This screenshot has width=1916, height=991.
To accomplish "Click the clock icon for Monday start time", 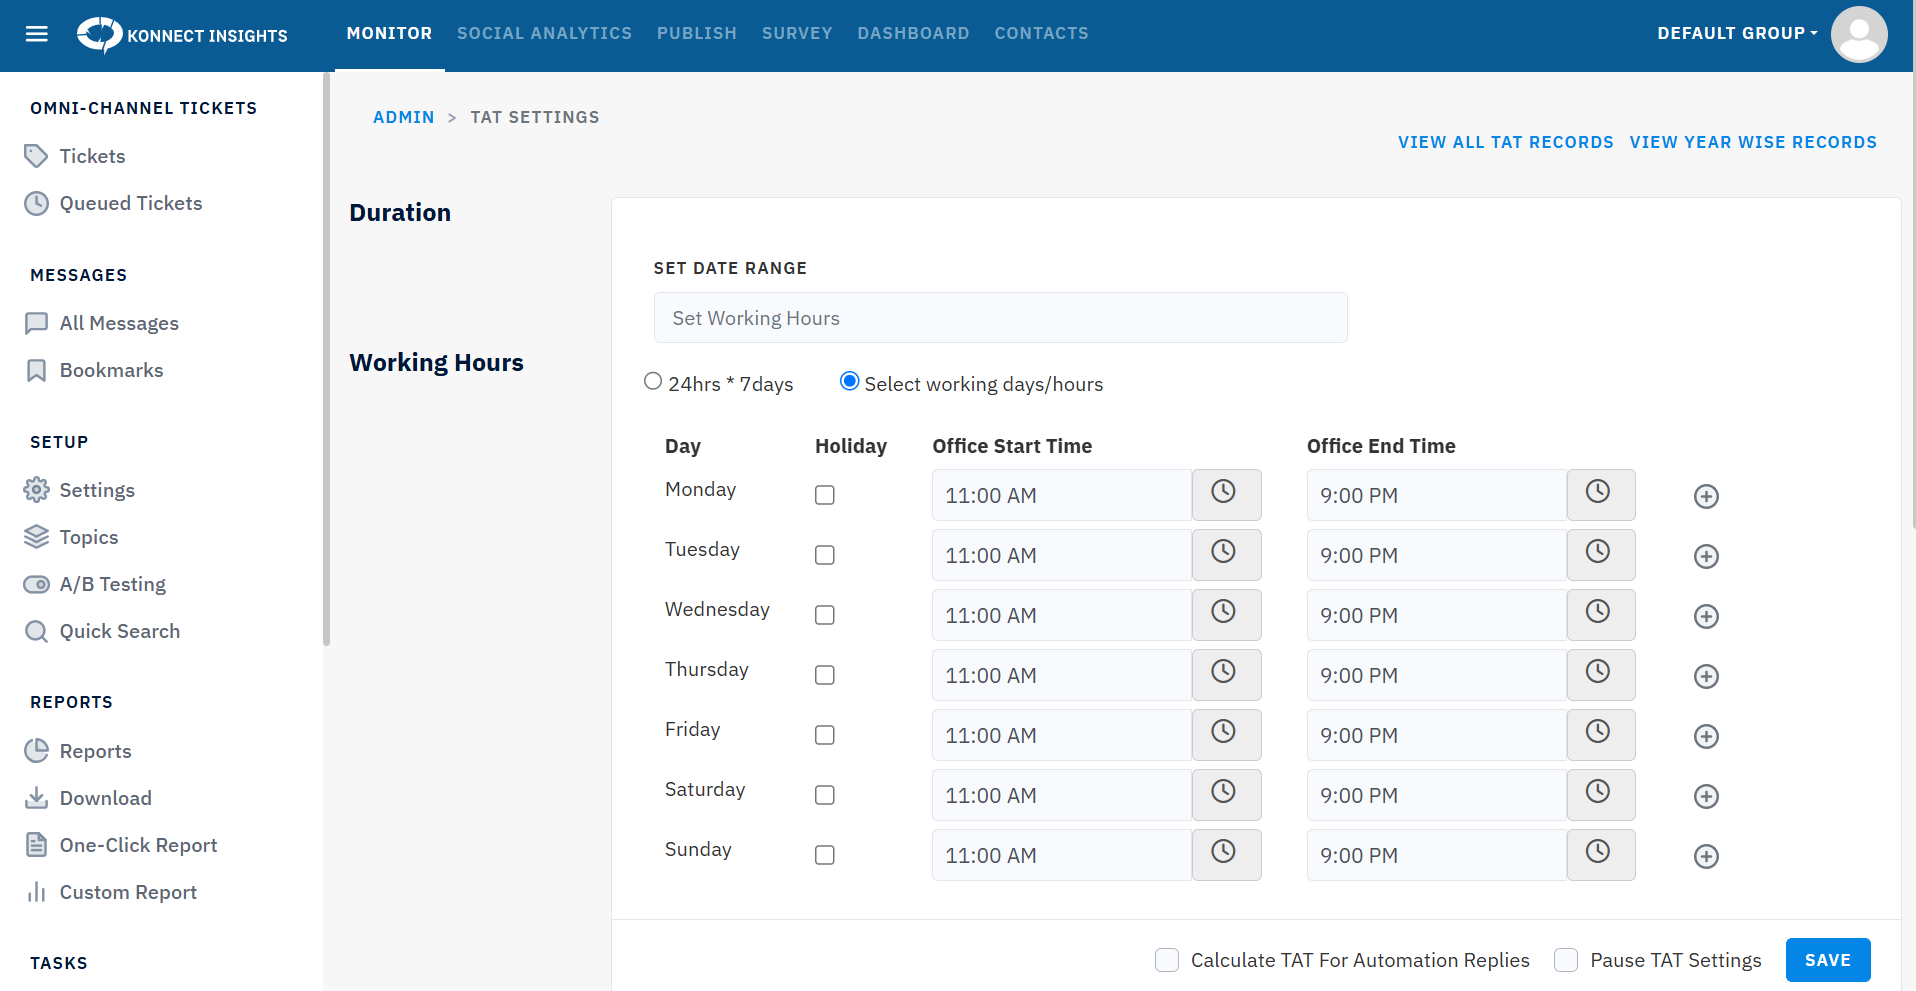I will tap(1225, 494).
